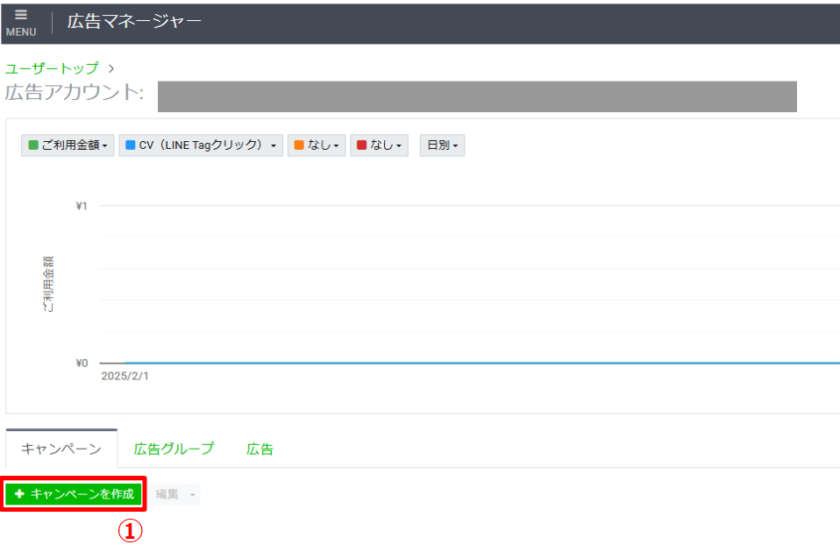Click the 広告マネージャー header title
The width and height of the screenshot is (840, 545).
tap(134, 21)
